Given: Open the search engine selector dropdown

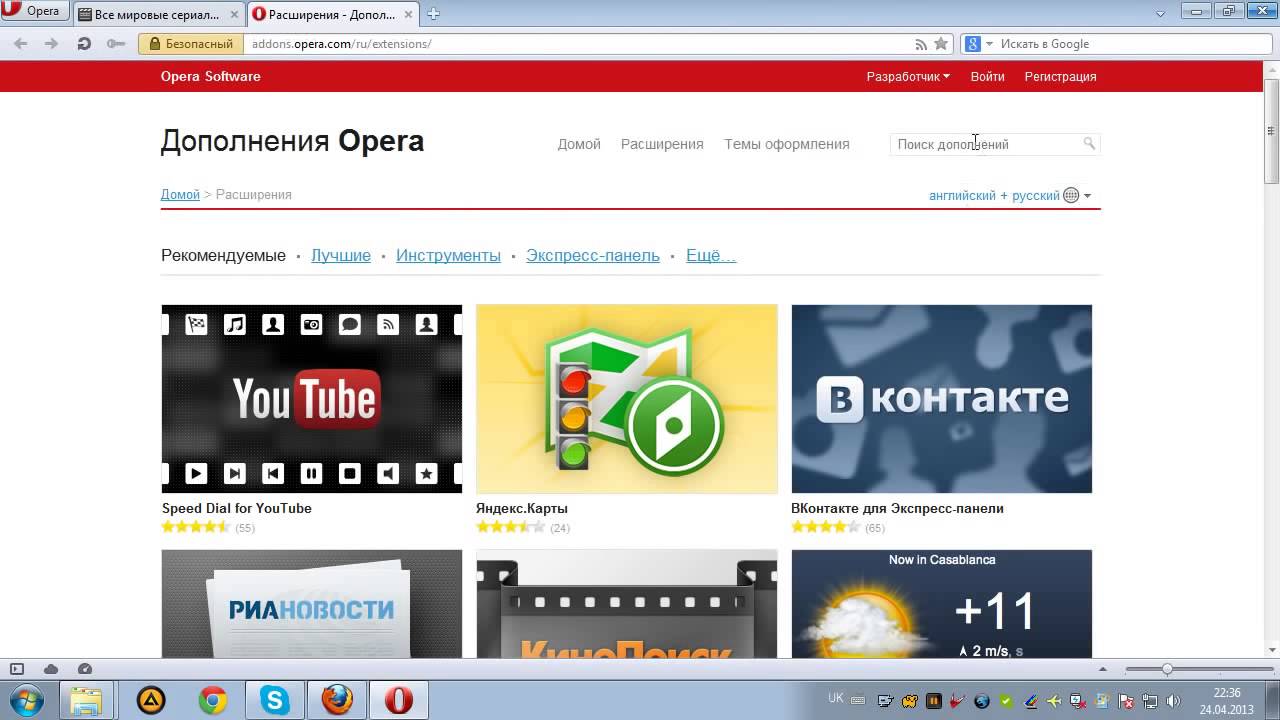Looking at the screenshot, I should [978, 44].
